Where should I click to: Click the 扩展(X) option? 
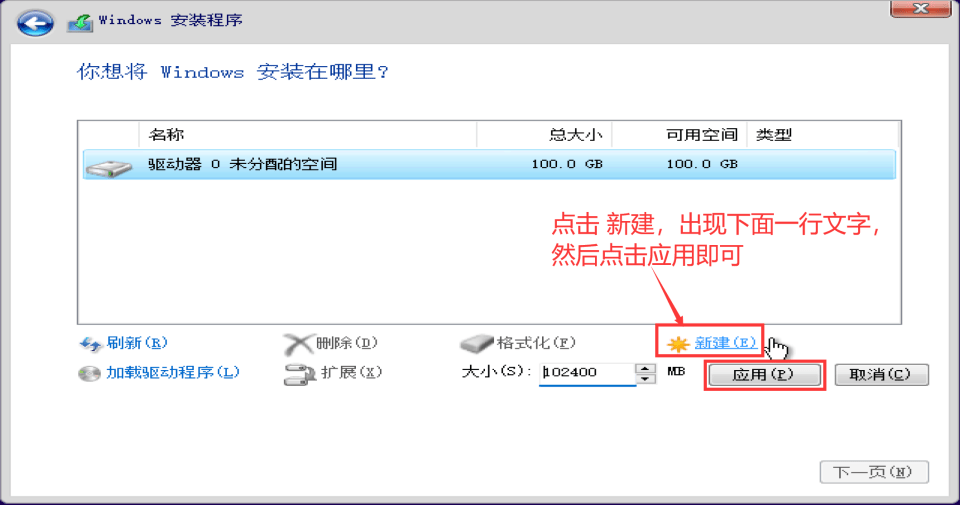351,372
